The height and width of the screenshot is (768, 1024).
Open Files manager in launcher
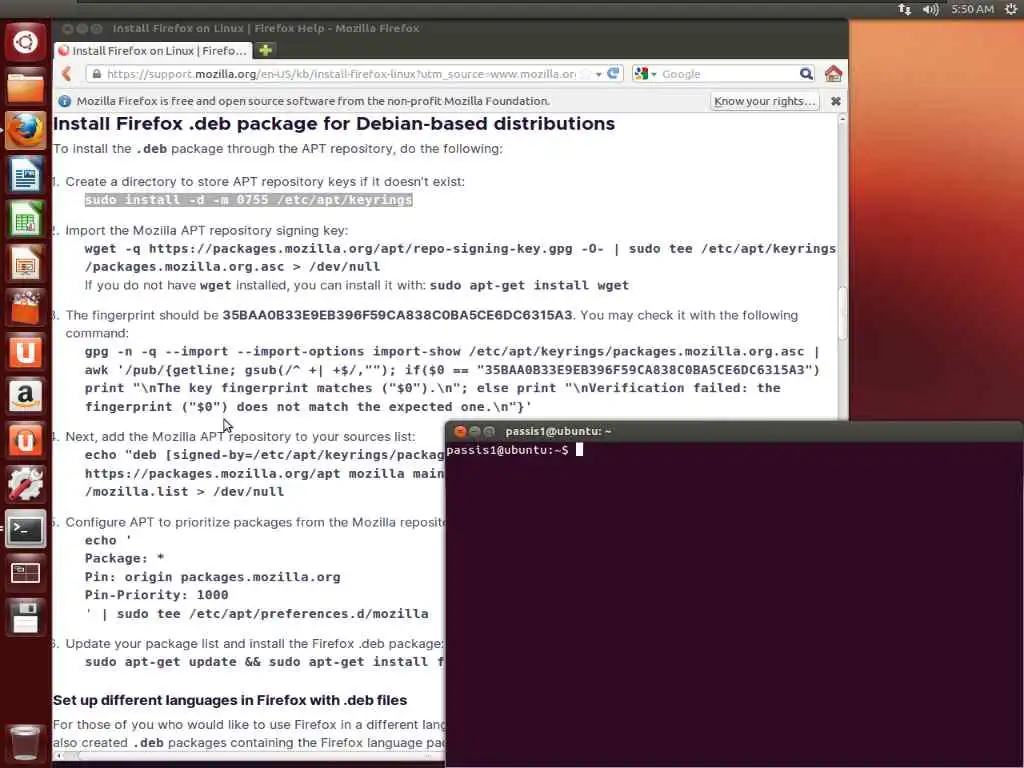pos(25,87)
